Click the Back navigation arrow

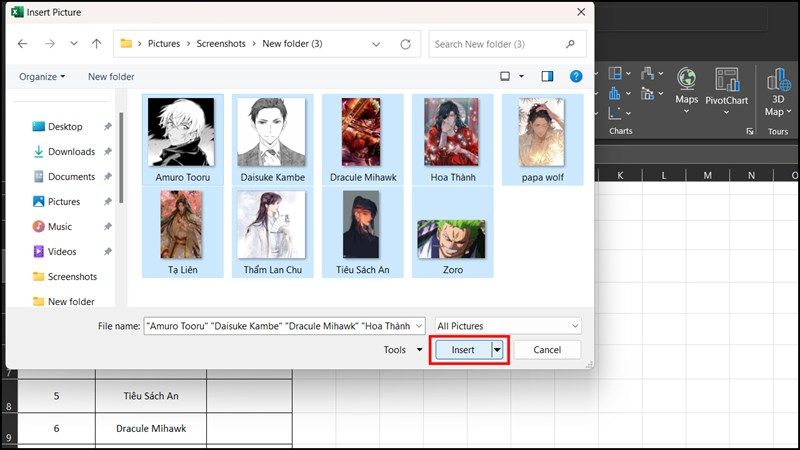point(22,44)
